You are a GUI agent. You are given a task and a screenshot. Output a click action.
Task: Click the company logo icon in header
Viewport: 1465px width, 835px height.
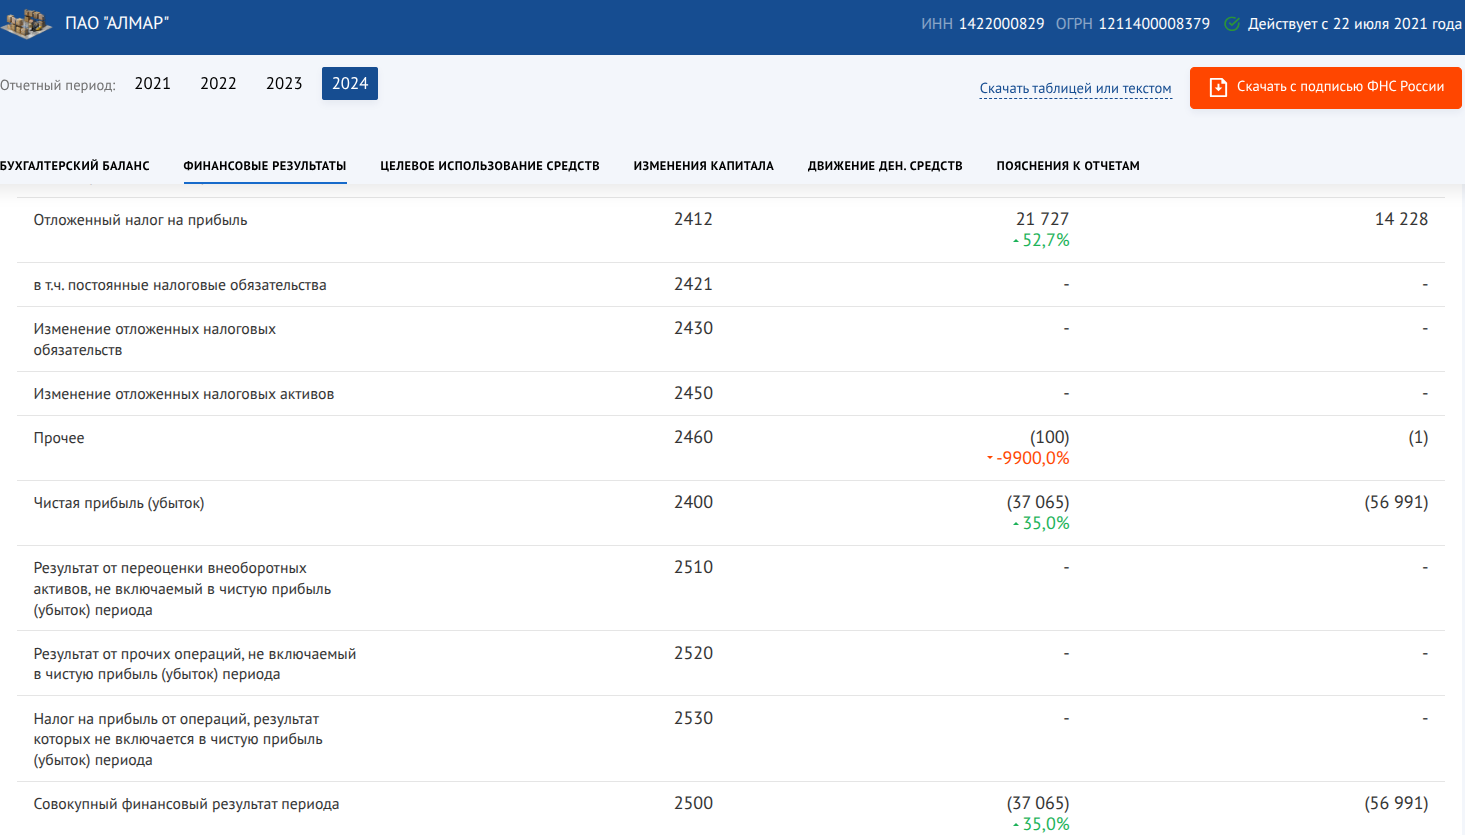27,24
